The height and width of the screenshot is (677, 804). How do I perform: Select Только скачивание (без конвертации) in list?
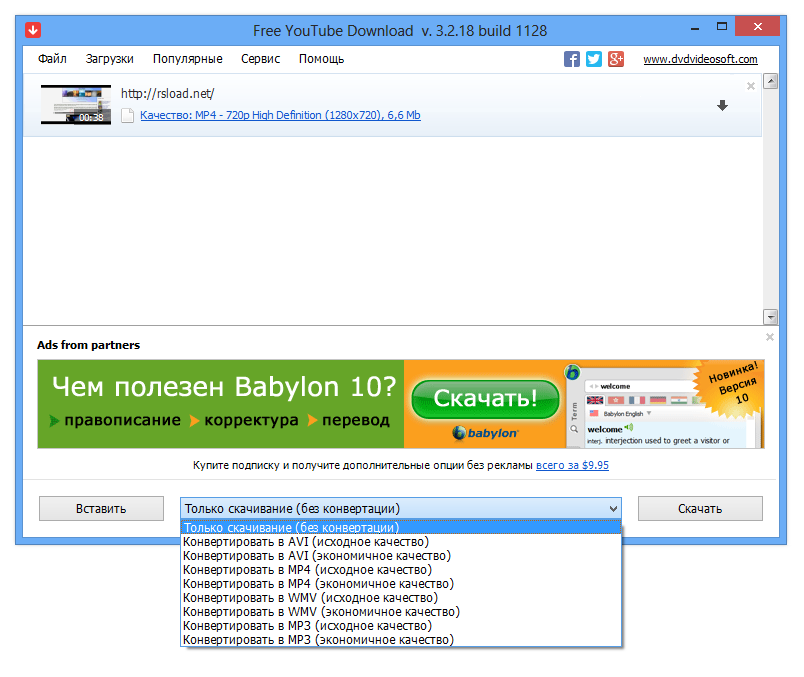(401, 528)
